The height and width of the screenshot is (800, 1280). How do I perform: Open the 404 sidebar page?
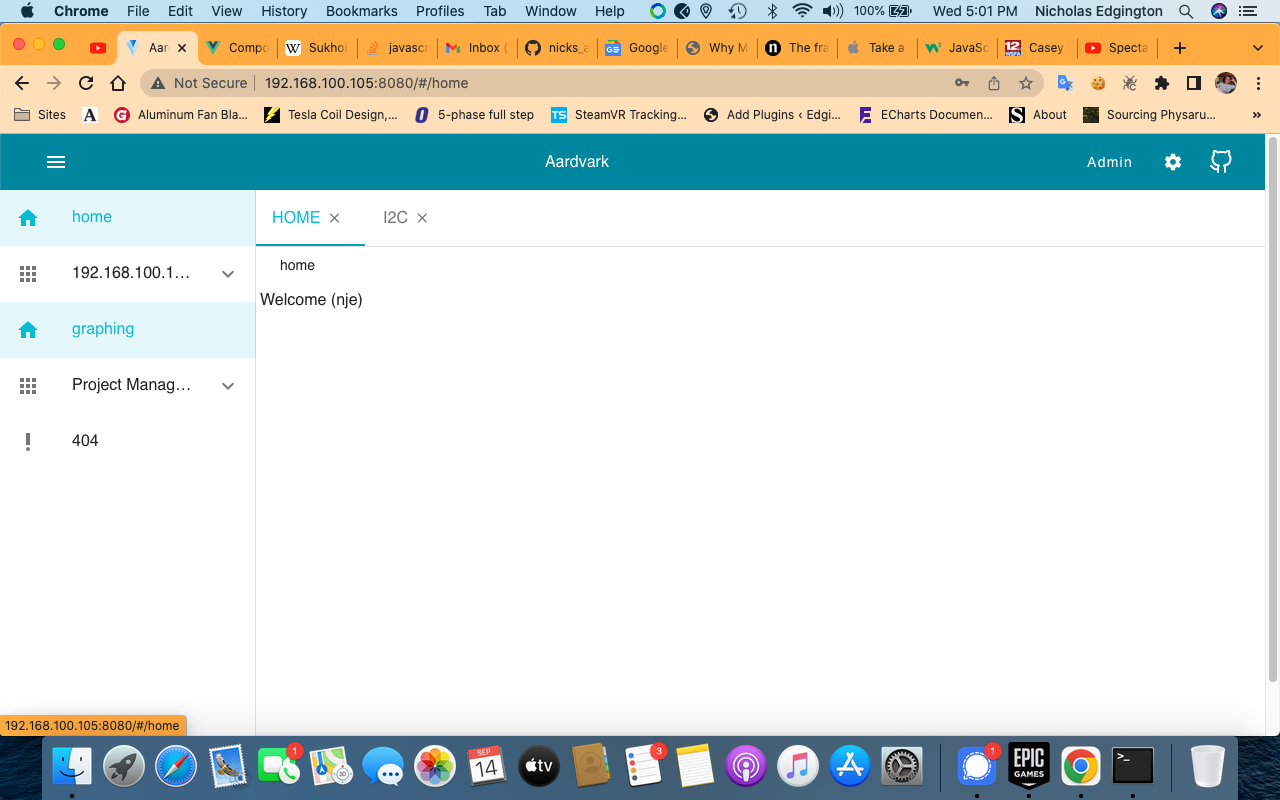[85, 441]
